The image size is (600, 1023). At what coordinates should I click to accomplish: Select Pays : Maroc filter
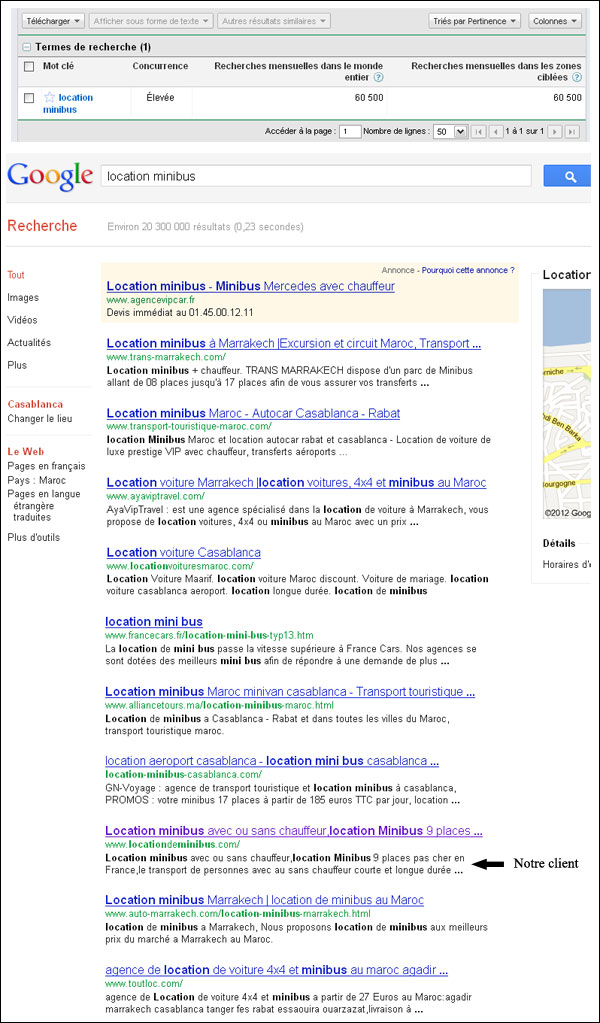pos(37,480)
